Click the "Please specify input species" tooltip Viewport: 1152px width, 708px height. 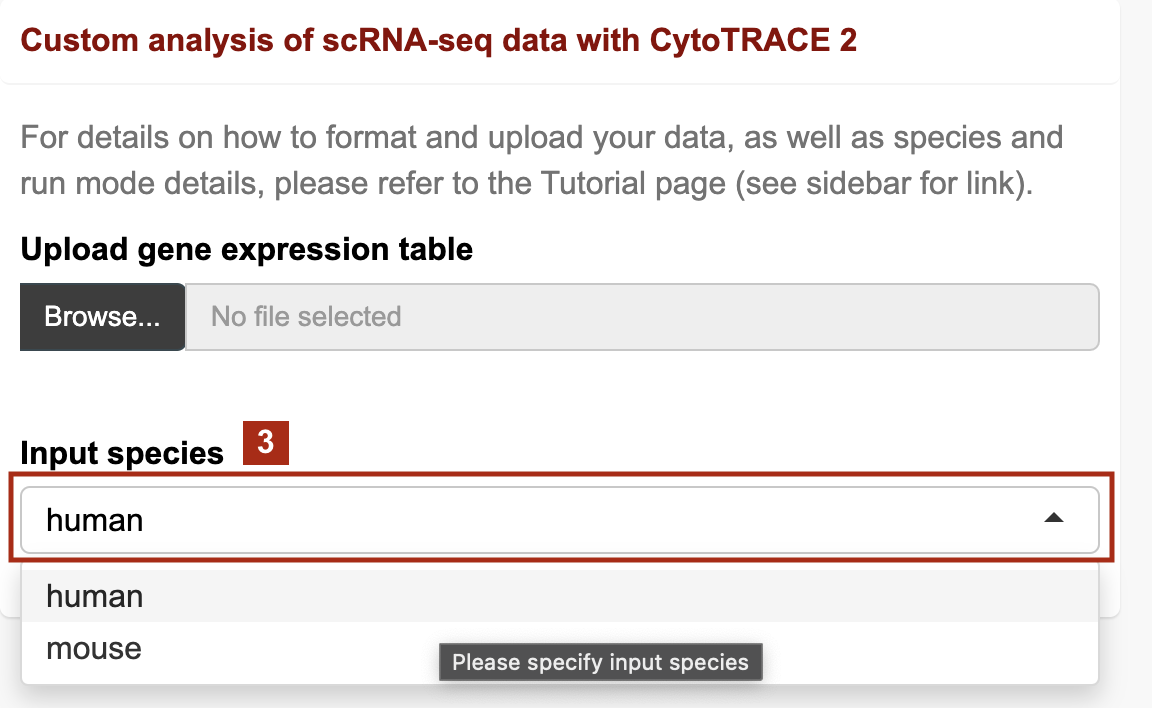(600, 661)
